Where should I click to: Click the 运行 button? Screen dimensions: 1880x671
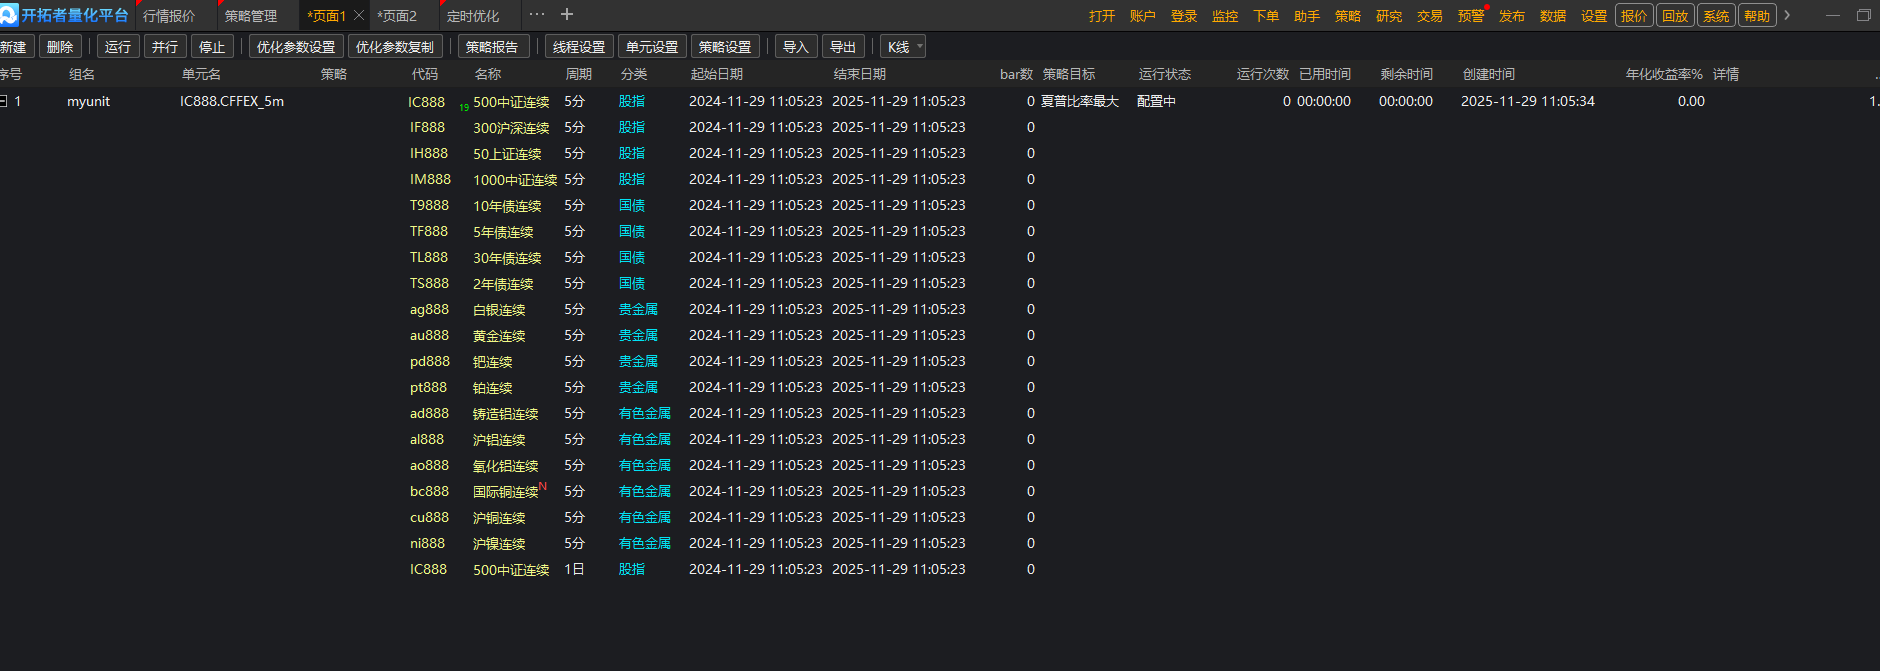118,47
